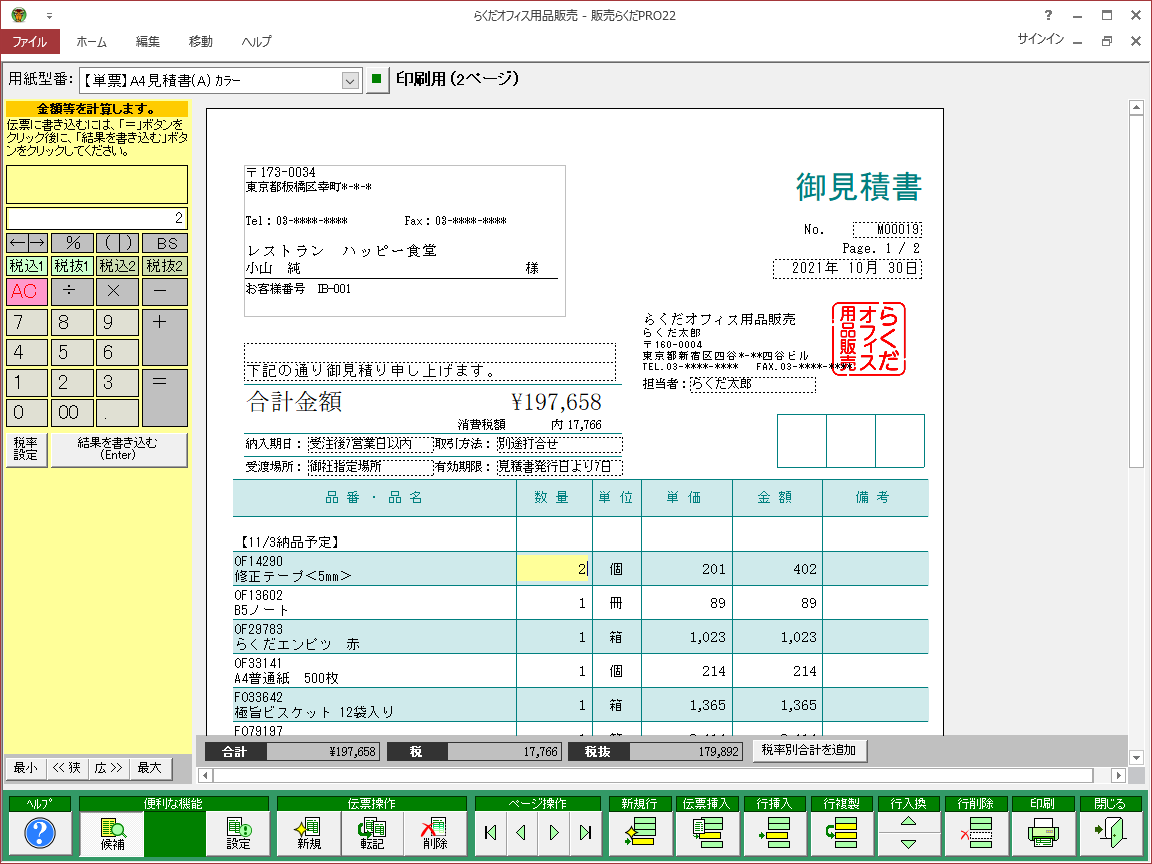Click the 極旨ビスケット 12袋入り item row

[x=580, y=705]
